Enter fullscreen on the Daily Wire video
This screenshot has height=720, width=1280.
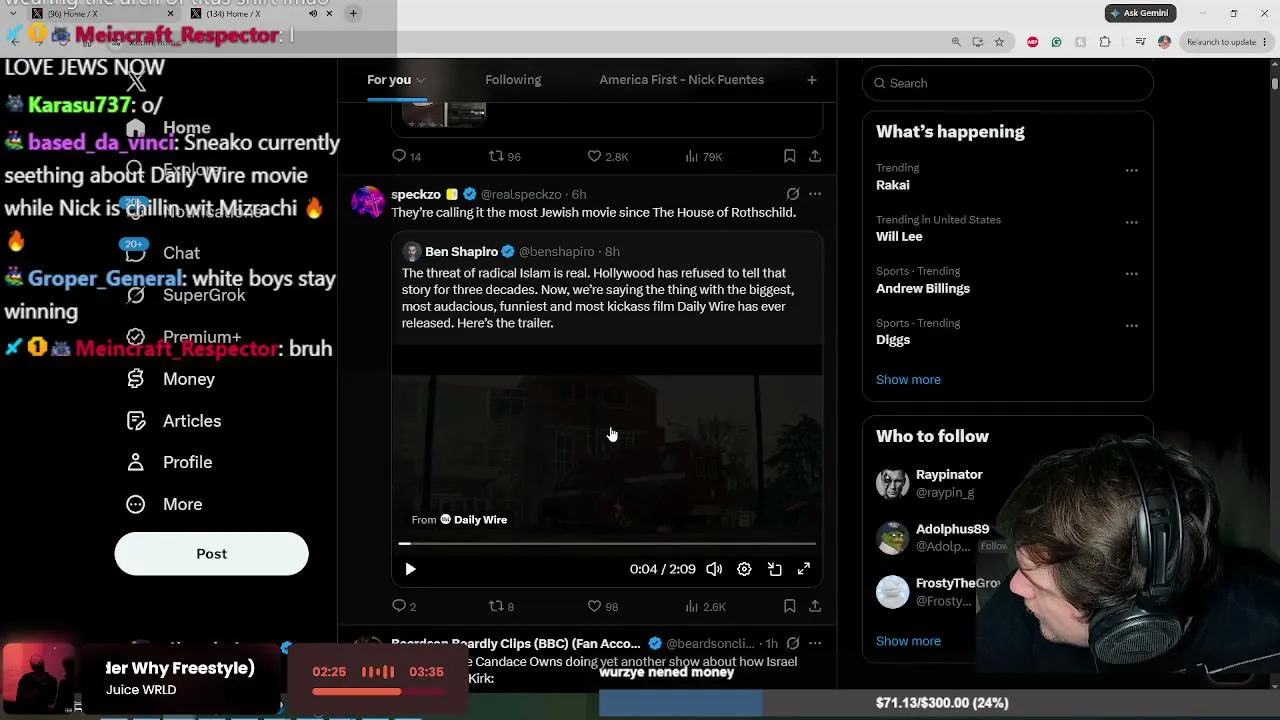tap(804, 569)
